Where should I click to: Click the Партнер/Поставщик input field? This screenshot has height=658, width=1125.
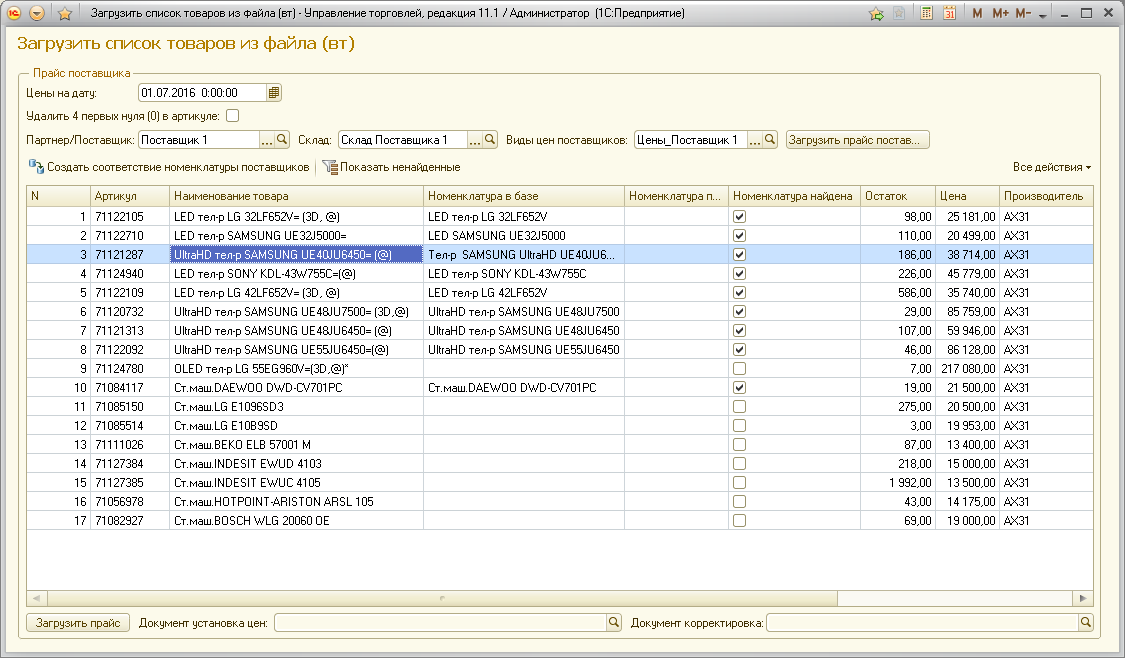coord(199,140)
